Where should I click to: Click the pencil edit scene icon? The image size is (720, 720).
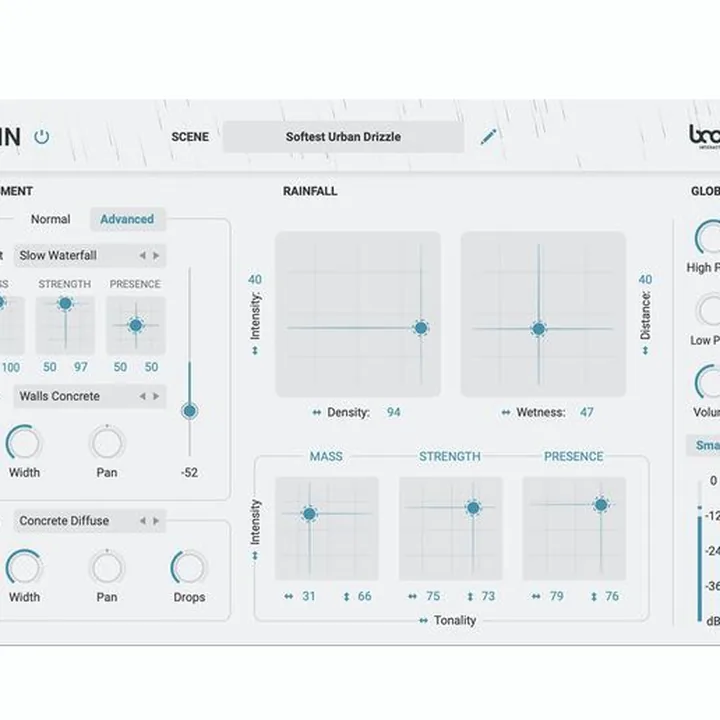489,137
